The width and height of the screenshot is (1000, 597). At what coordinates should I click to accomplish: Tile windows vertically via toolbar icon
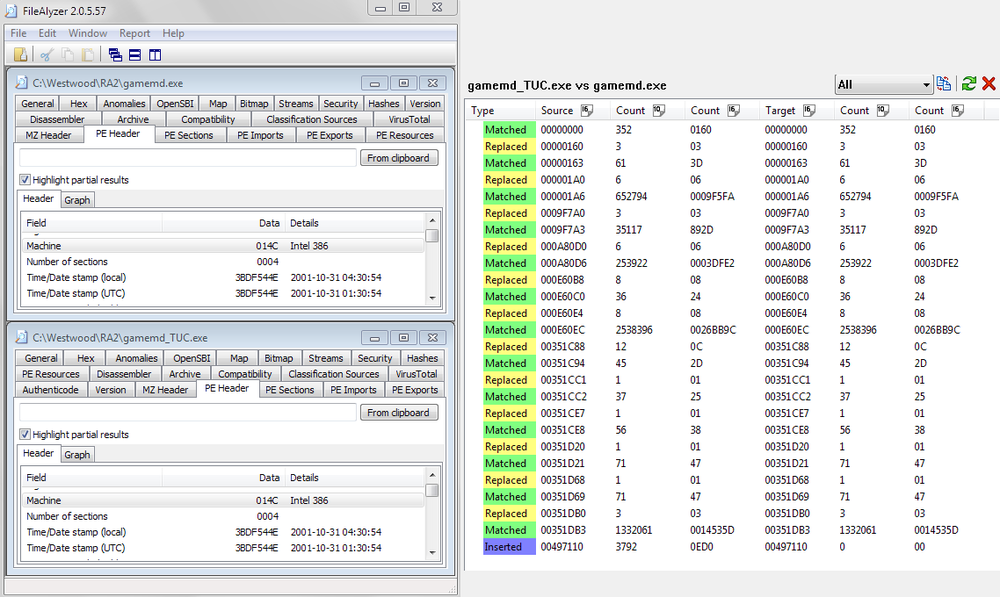[155, 55]
